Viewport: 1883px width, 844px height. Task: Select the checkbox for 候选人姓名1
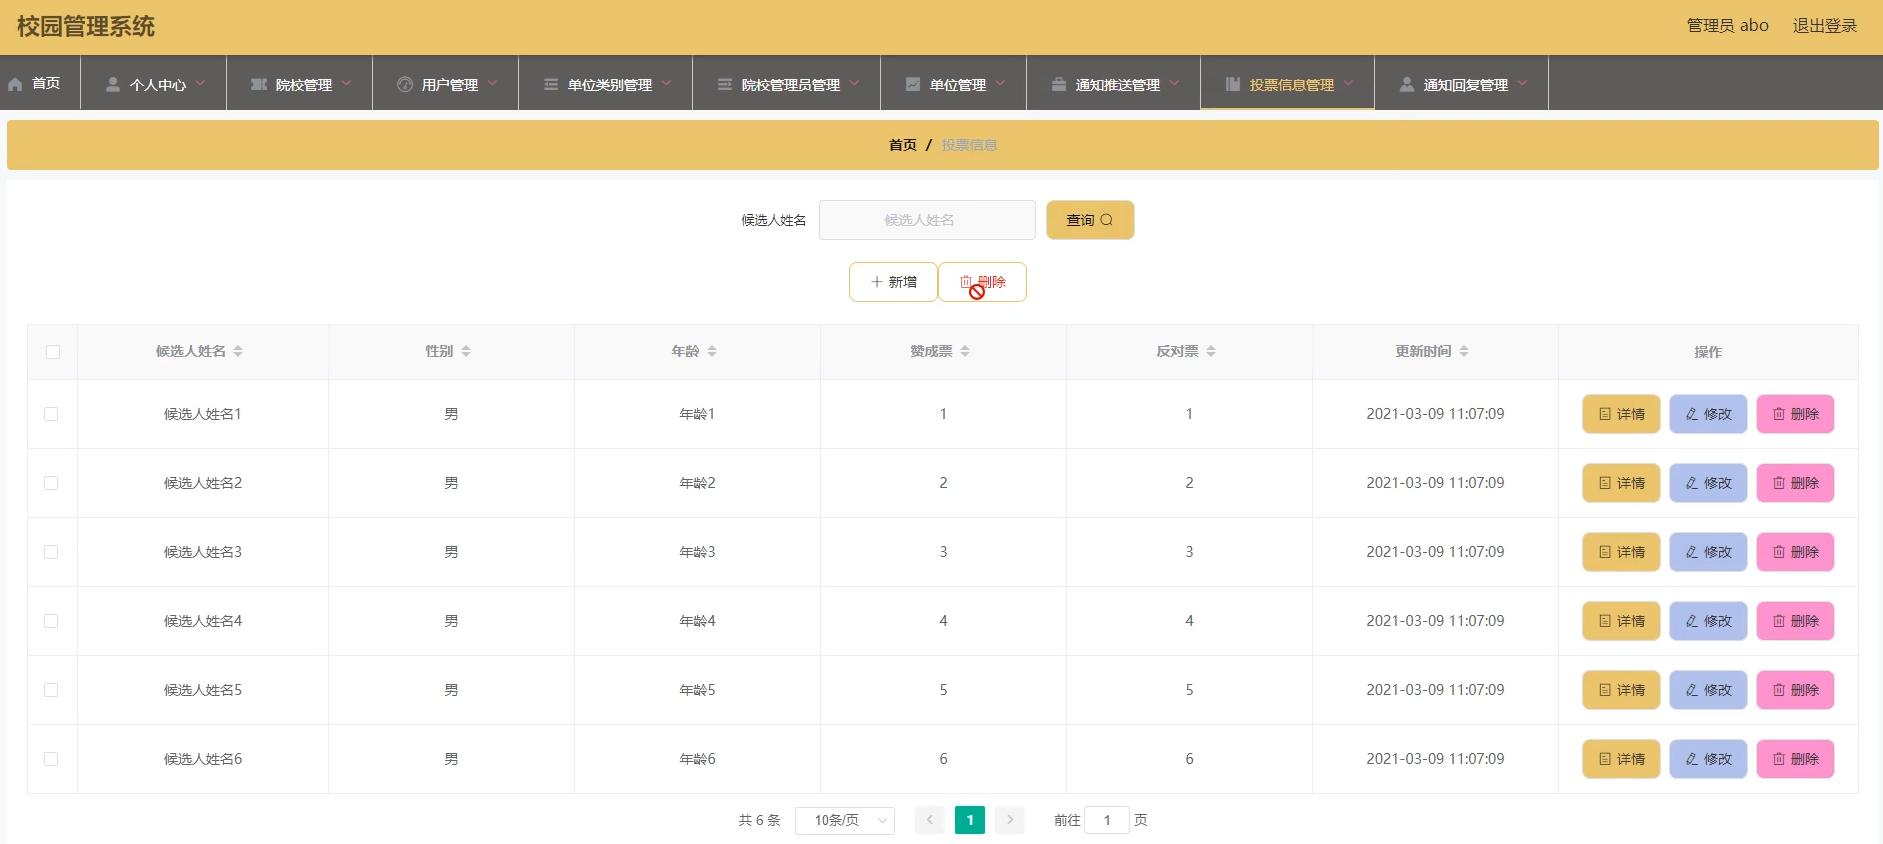click(51, 414)
